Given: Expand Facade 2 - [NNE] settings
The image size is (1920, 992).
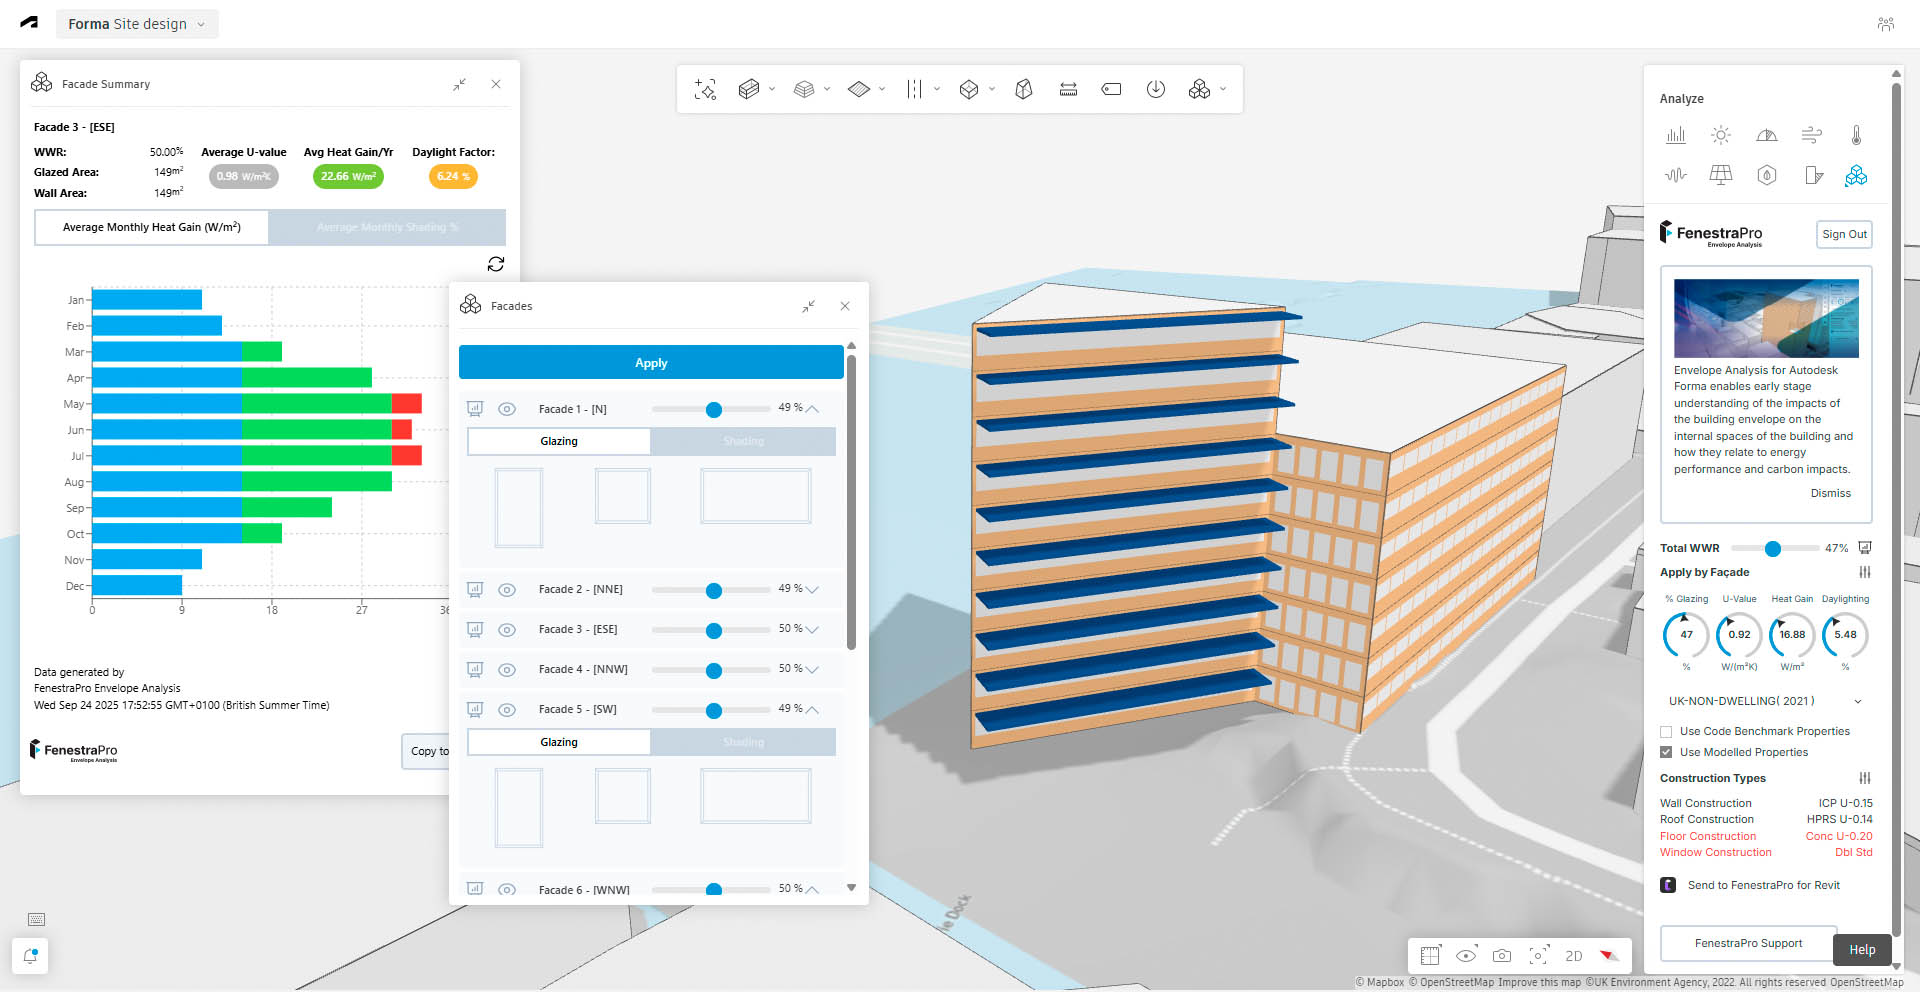Looking at the screenshot, I should 812,590.
